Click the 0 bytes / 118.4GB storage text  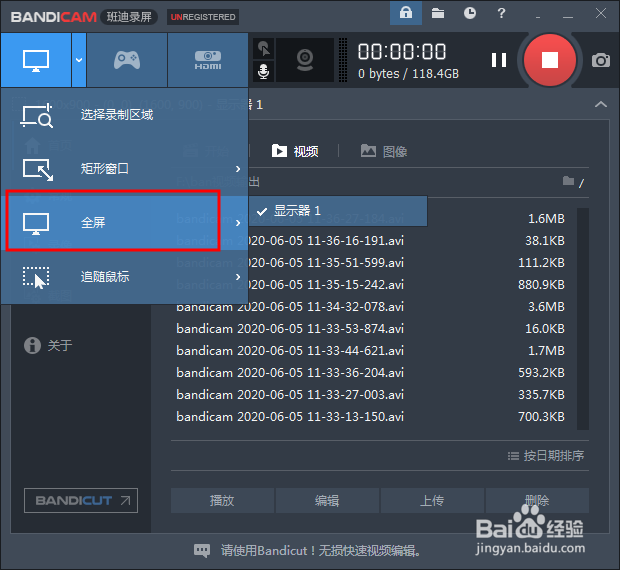408,74
